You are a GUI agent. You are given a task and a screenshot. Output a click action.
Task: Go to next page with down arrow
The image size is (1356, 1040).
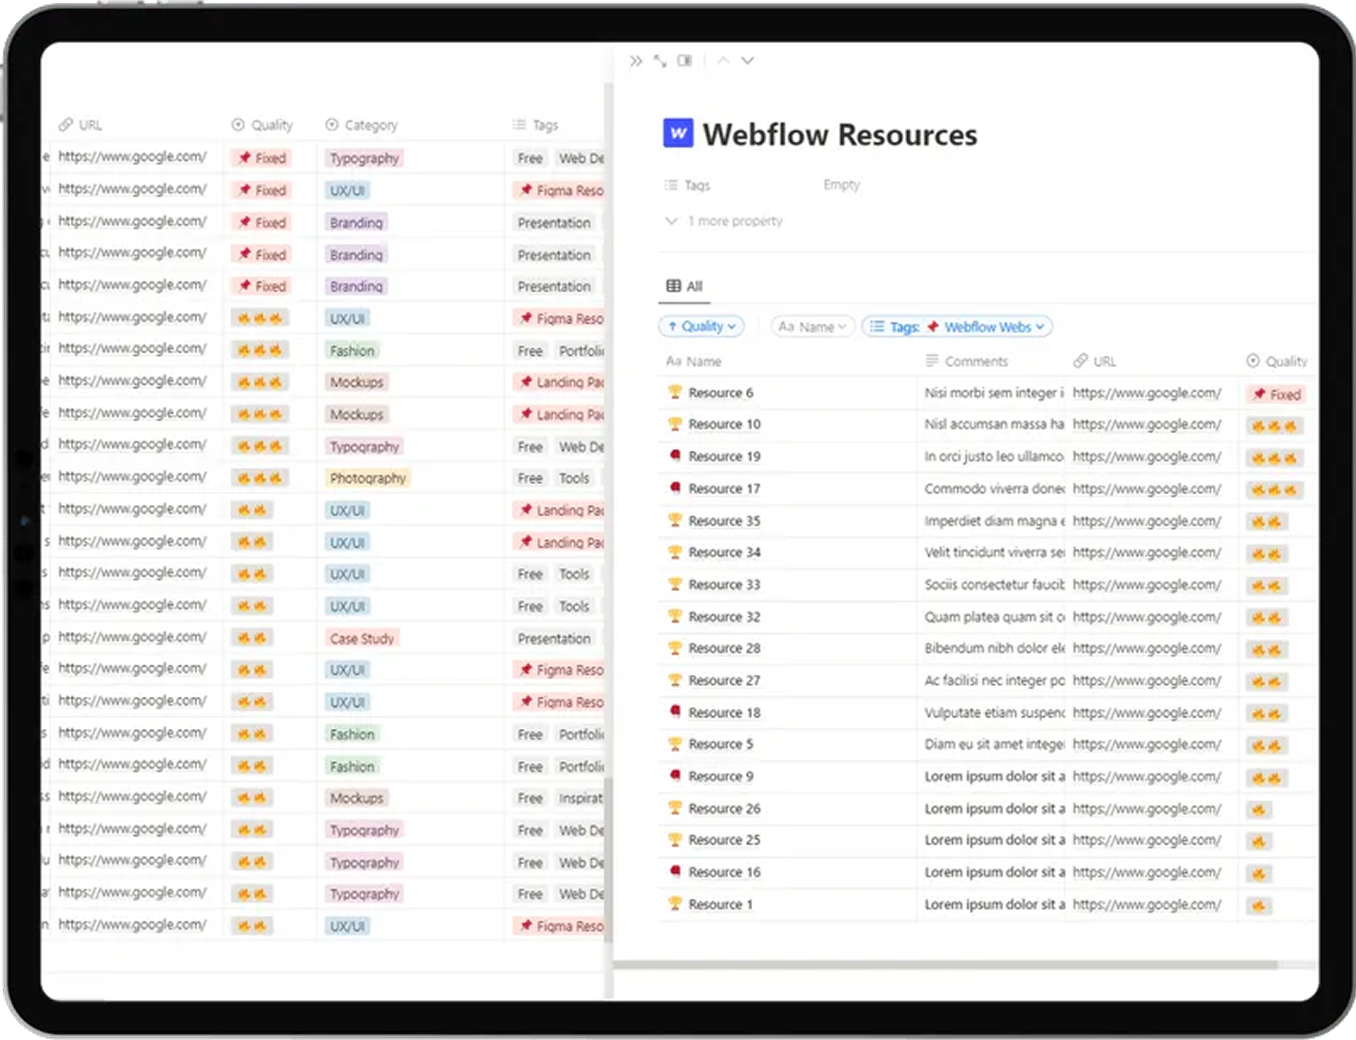[747, 61]
